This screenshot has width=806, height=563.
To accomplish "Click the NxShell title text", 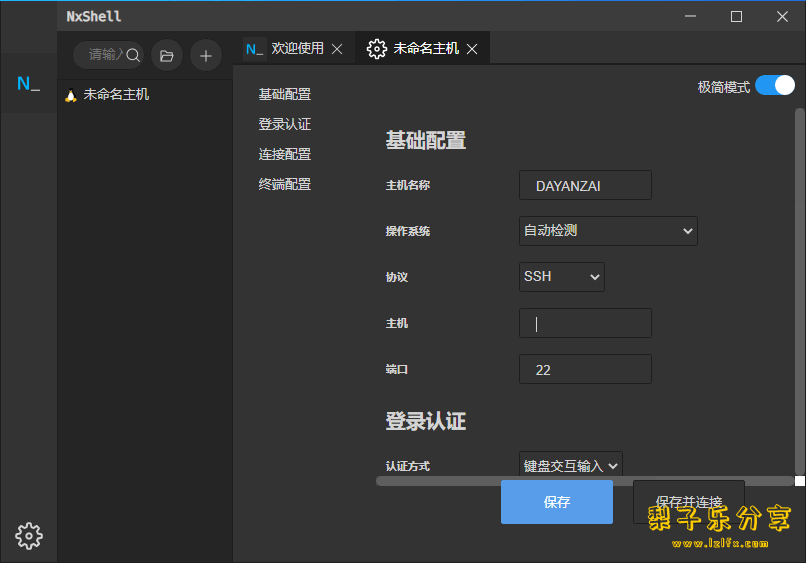I will (x=94, y=16).
